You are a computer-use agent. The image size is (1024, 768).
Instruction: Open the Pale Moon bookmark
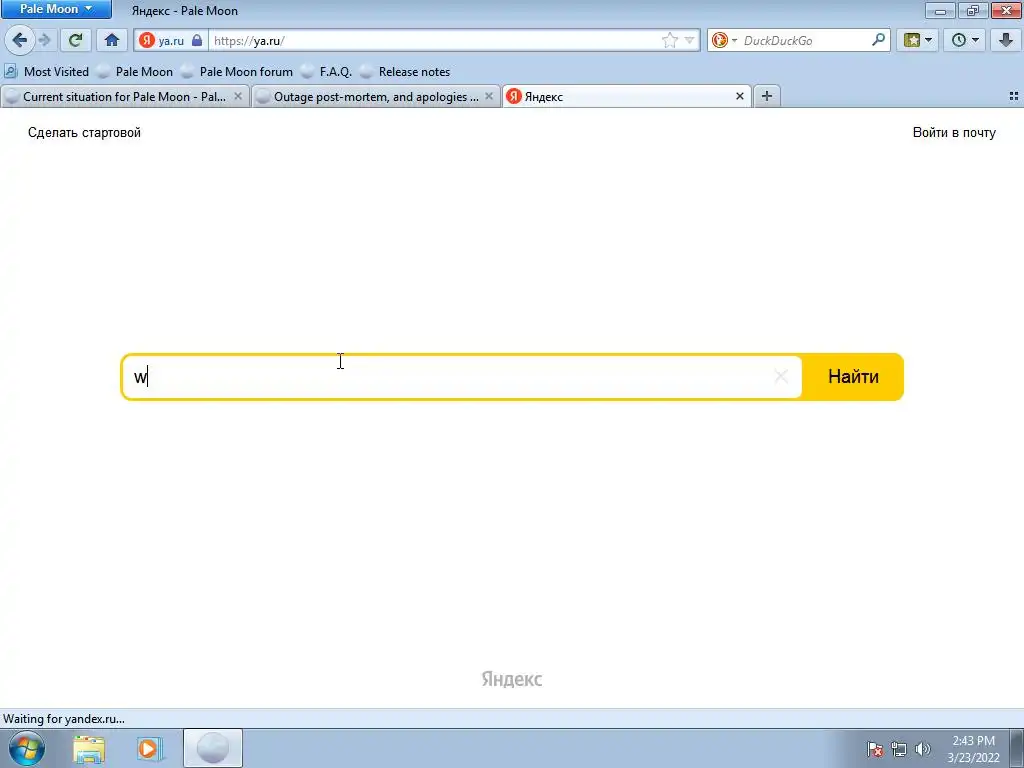coord(135,72)
